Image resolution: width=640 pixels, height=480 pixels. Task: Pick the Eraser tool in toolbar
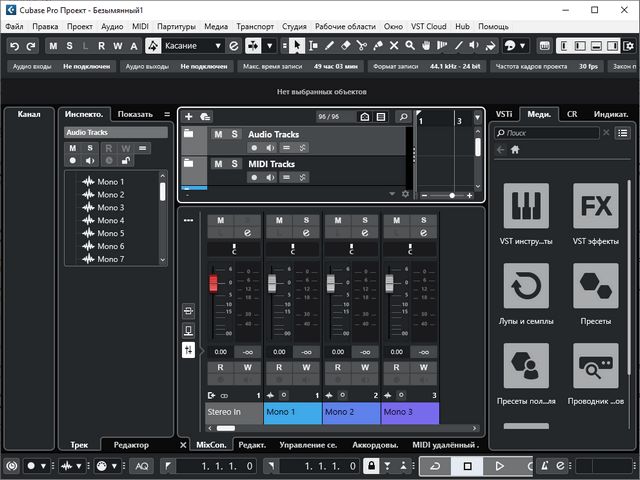[345, 46]
